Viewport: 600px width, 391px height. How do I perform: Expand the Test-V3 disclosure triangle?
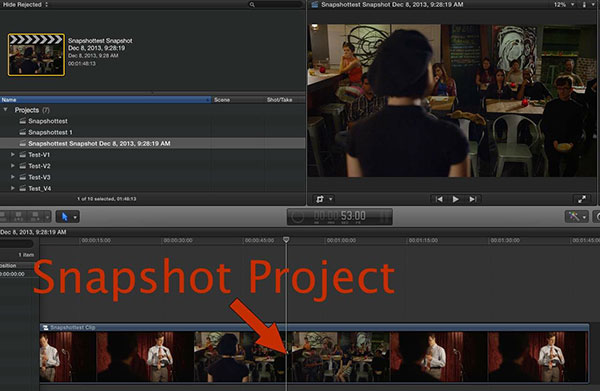pos(13,177)
